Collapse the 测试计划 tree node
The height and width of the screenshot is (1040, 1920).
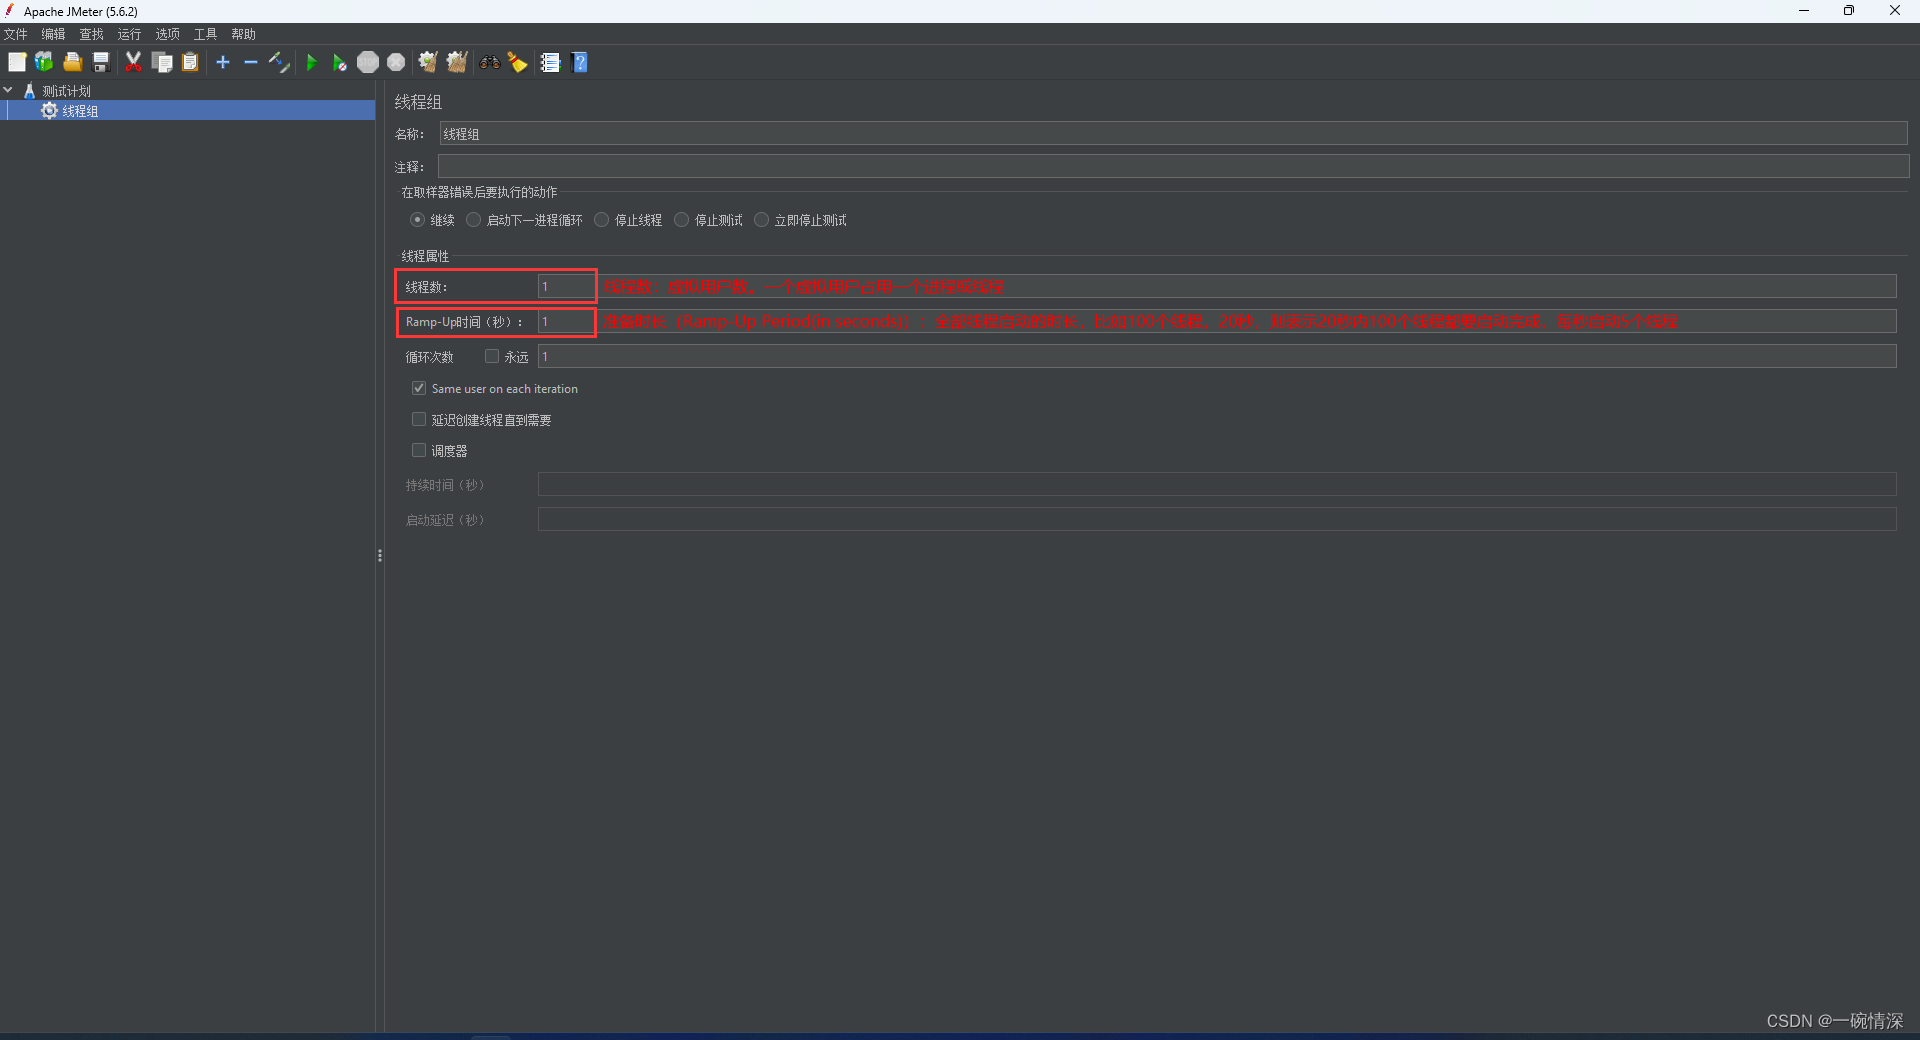(8, 90)
